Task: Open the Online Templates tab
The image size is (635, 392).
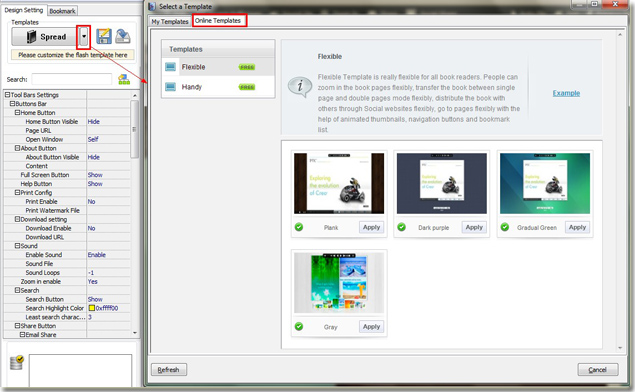Action: pyautogui.click(x=218, y=20)
